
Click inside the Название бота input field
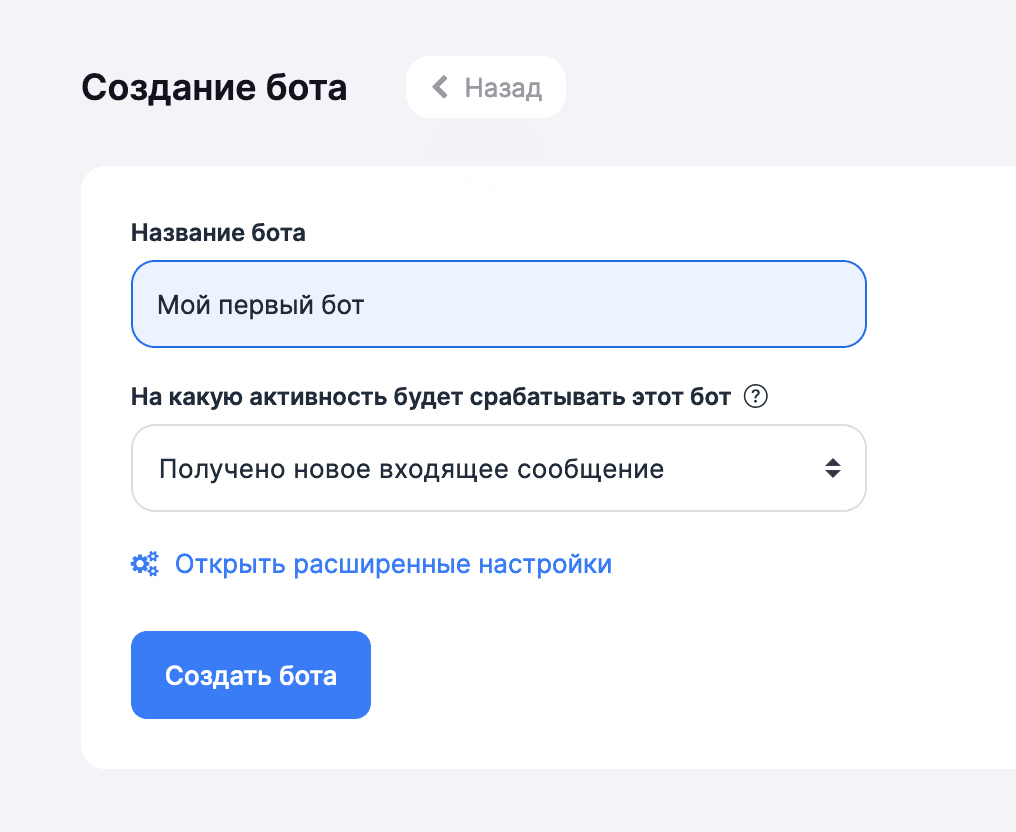click(x=498, y=304)
